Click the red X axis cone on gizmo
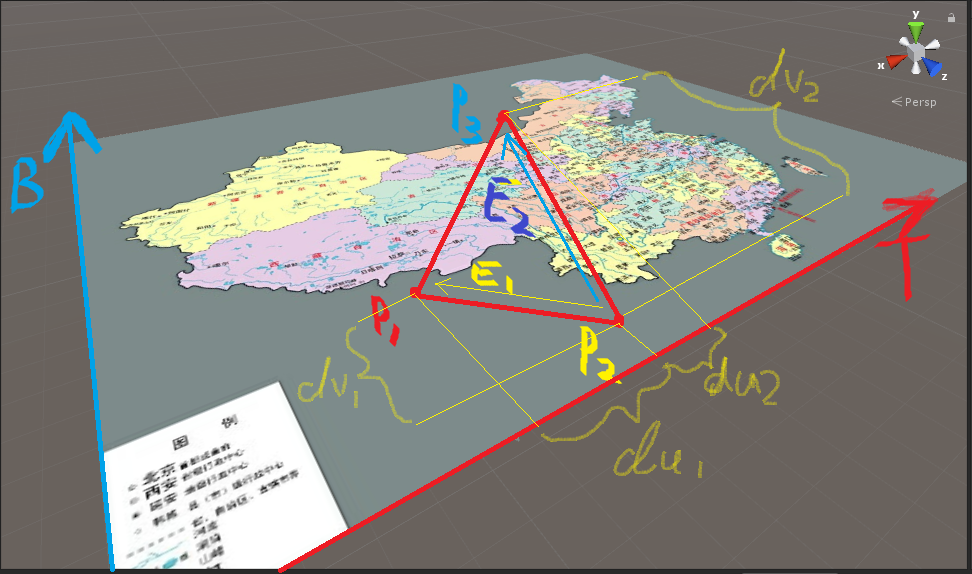The width and height of the screenshot is (972, 574). pos(895,61)
